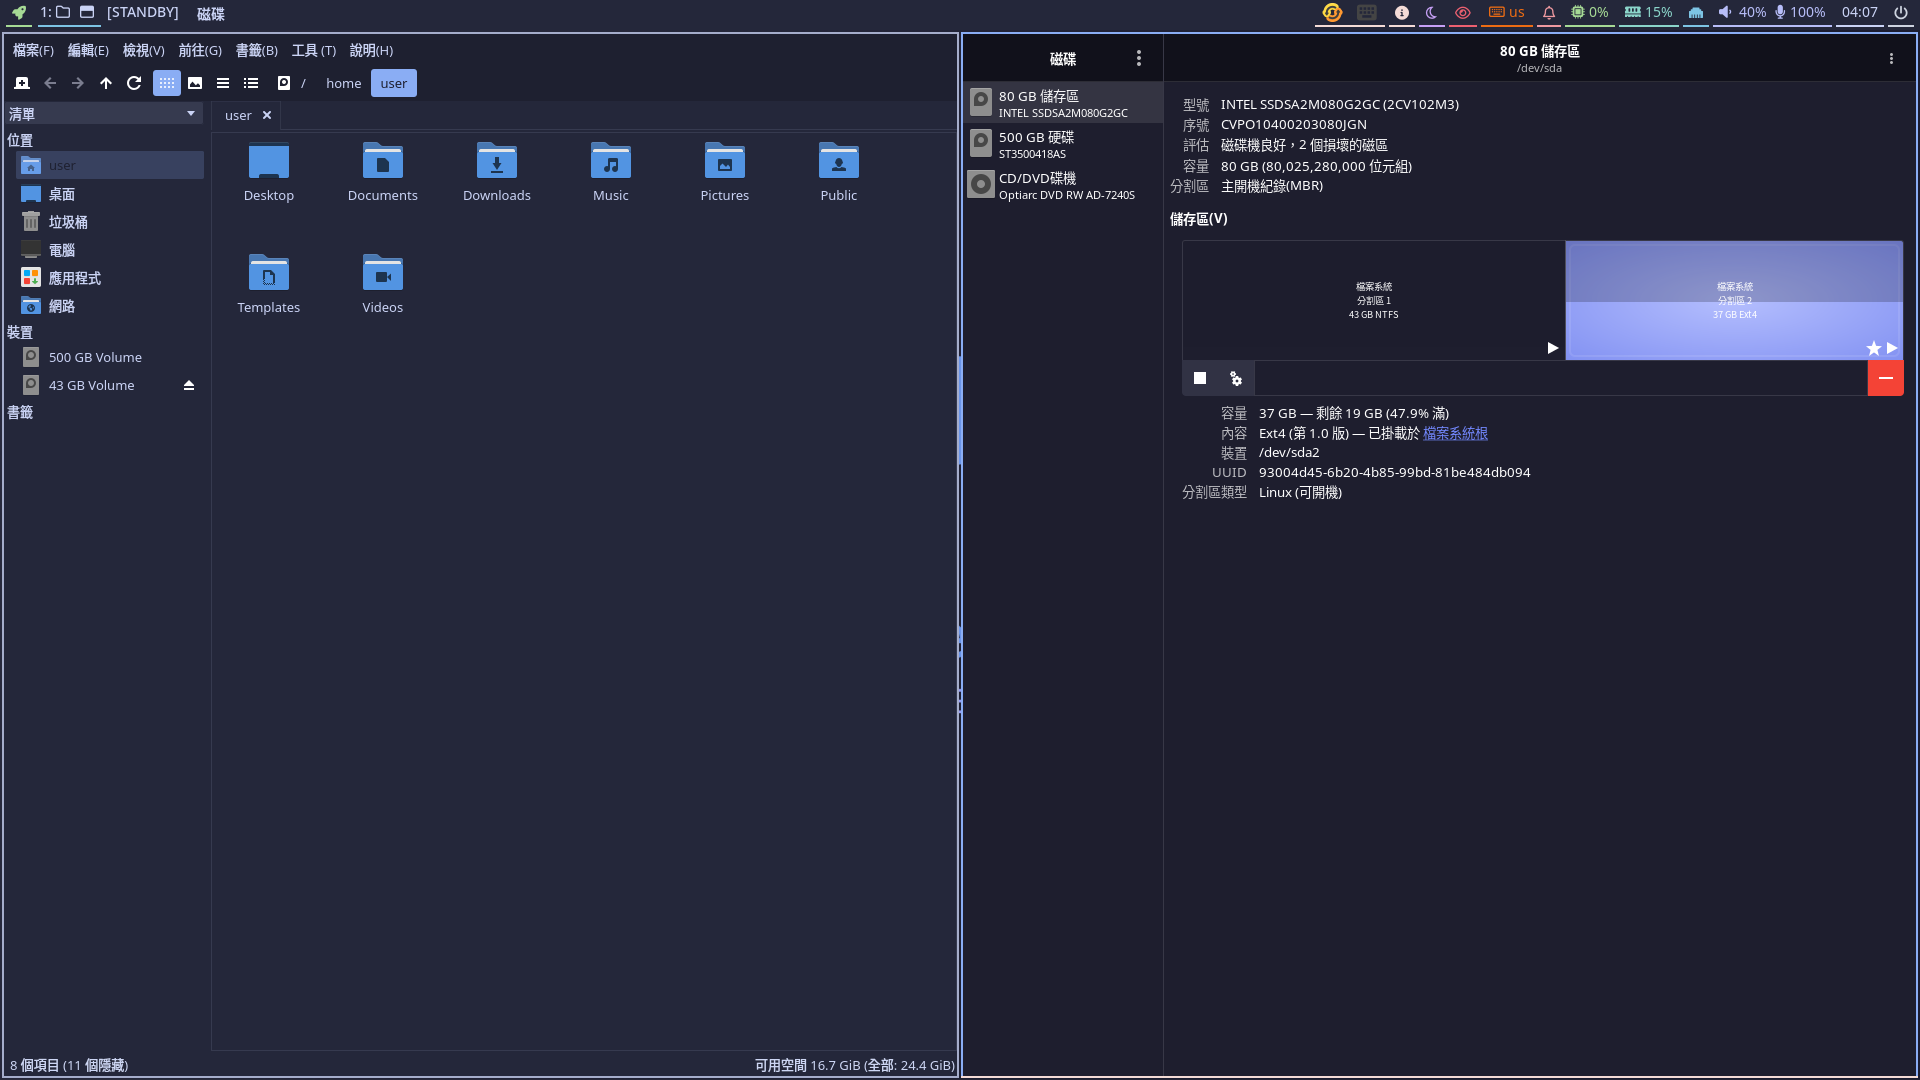The height and width of the screenshot is (1080, 1920).
Task: Close the user tab
Action: click(x=267, y=115)
